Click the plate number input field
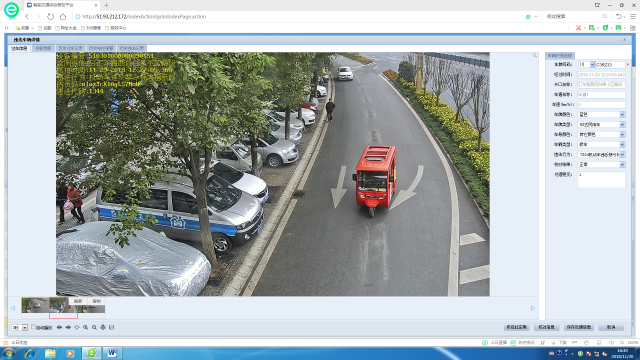Image resolution: width=640 pixels, height=360 pixels. coord(610,65)
